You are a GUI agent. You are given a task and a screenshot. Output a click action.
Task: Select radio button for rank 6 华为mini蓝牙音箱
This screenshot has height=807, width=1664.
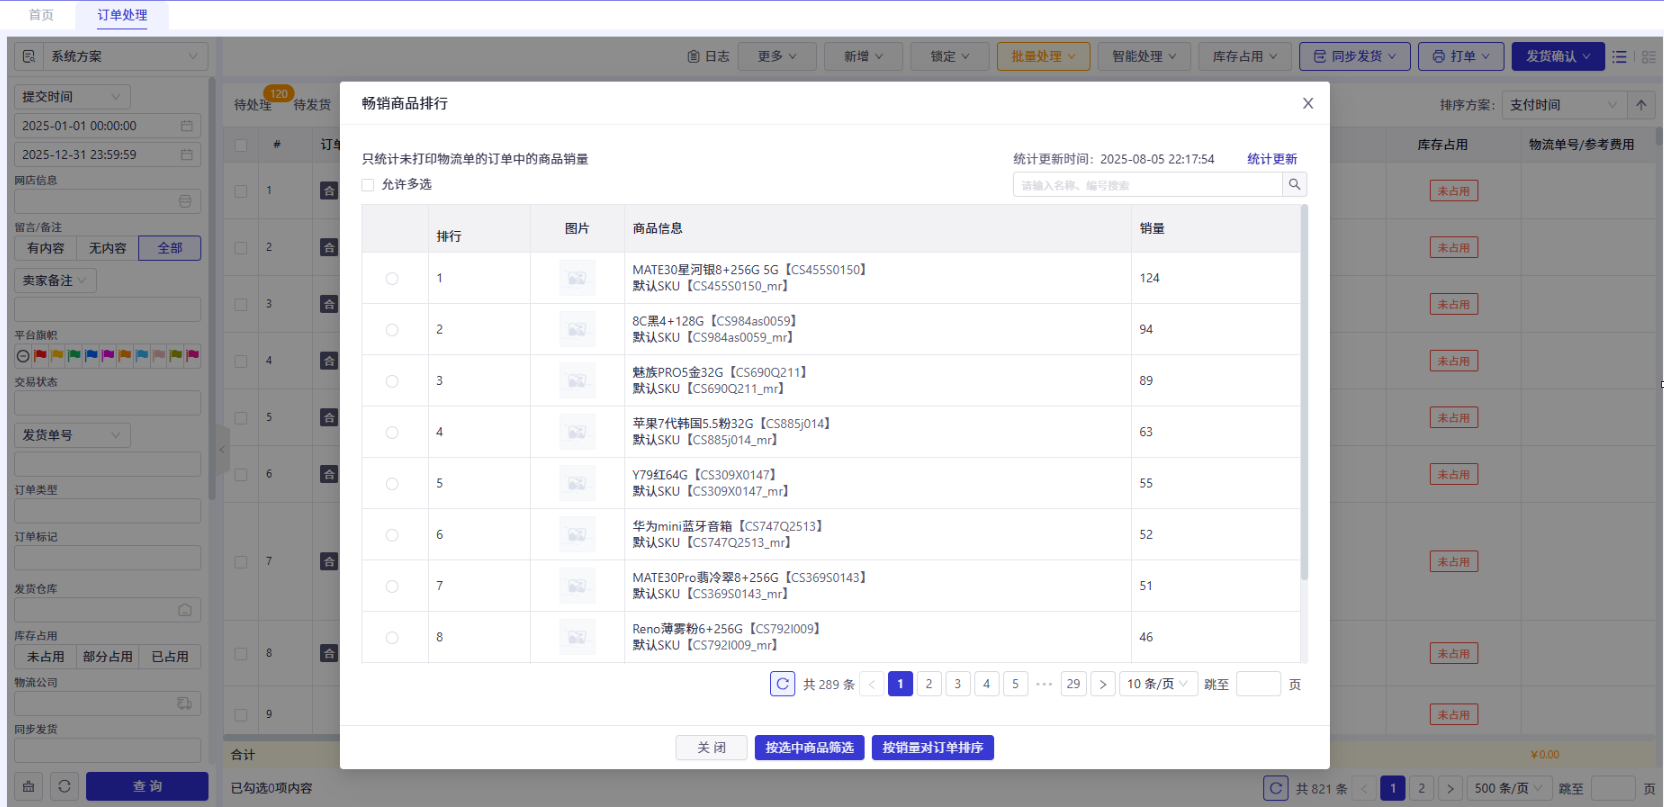(392, 536)
